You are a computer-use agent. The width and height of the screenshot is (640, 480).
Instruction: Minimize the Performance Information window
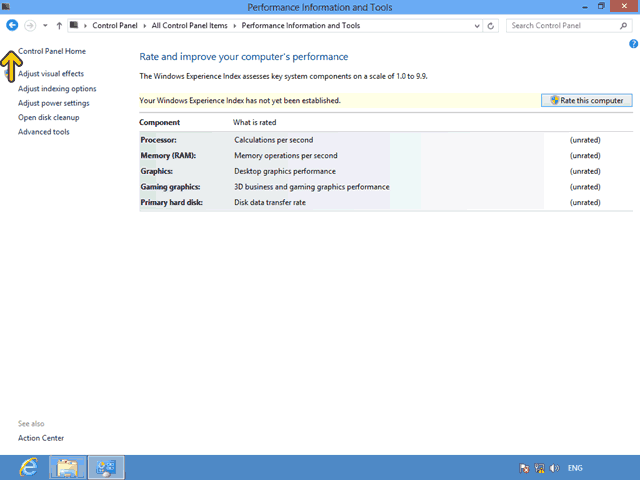click(x=584, y=7)
